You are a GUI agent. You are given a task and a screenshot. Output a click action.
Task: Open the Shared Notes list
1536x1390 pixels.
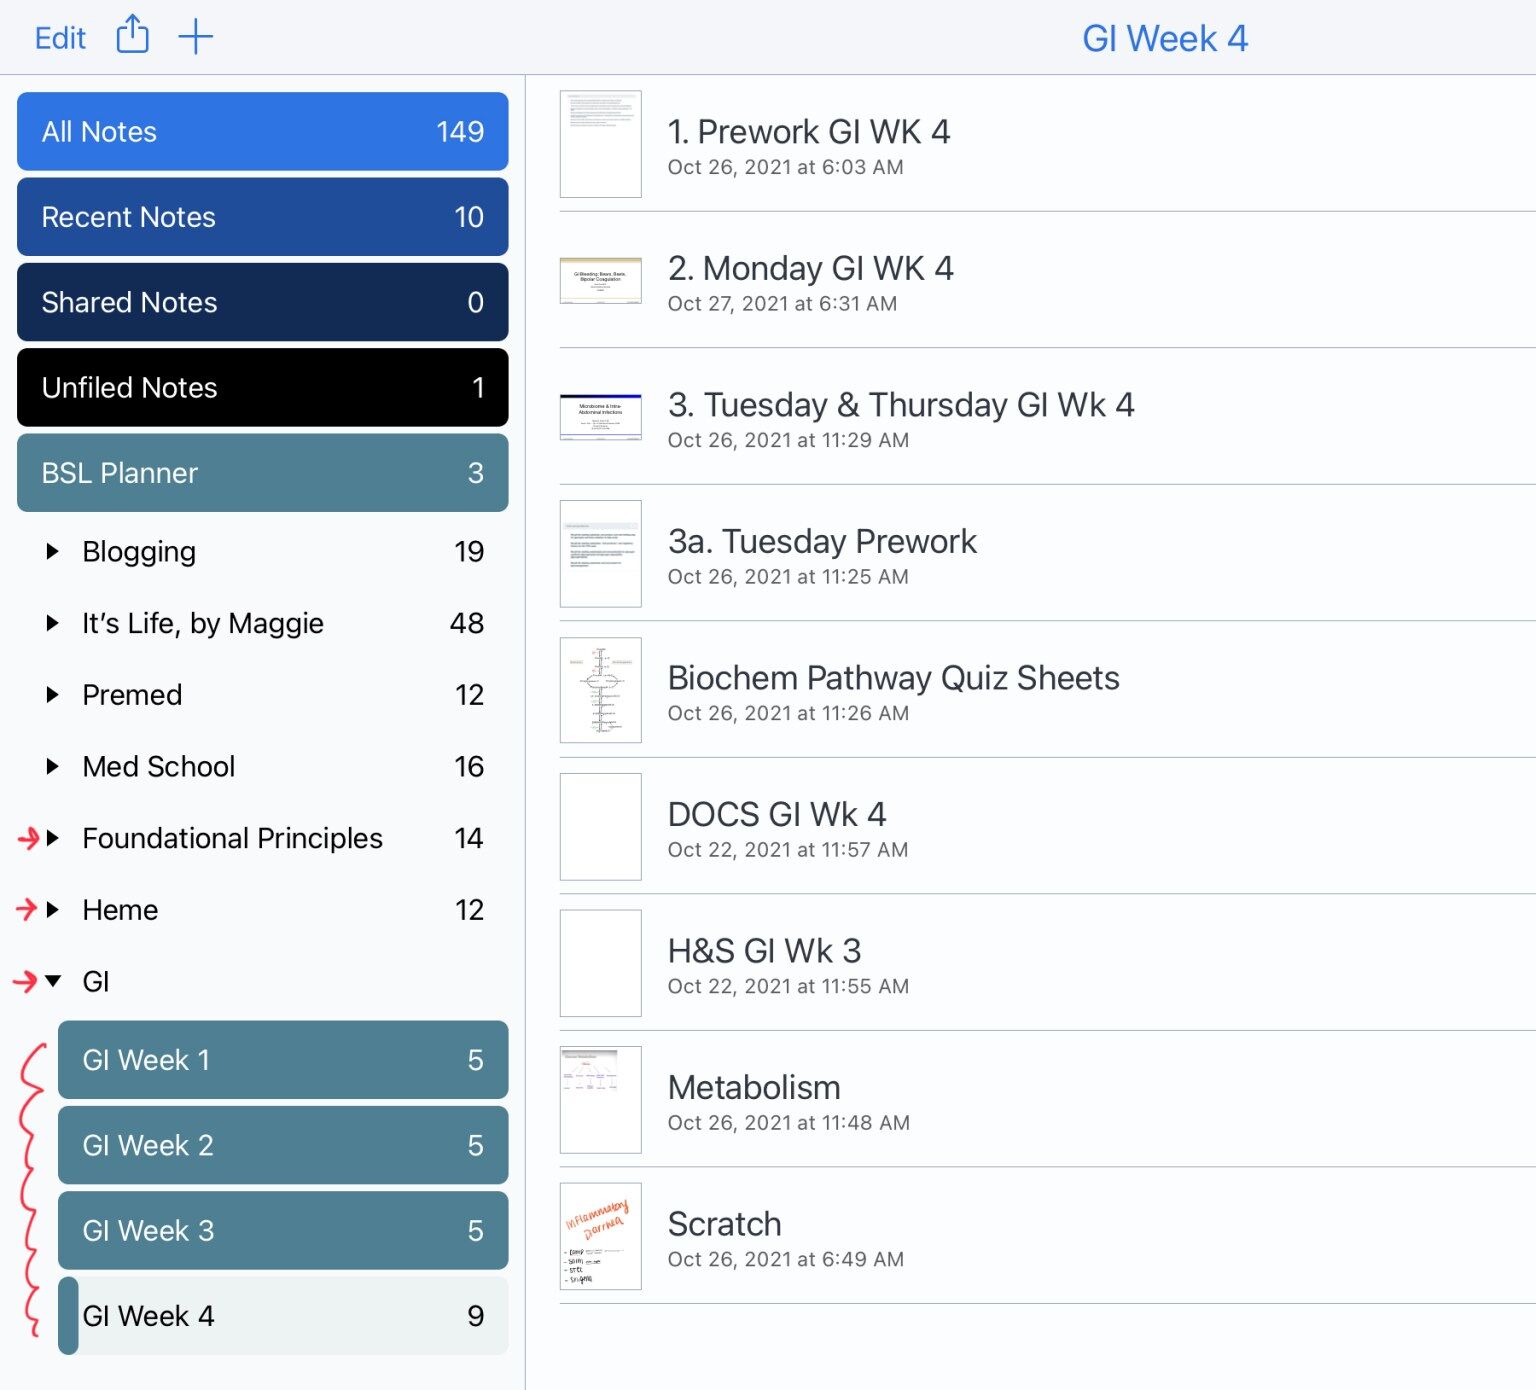click(x=262, y=302)
